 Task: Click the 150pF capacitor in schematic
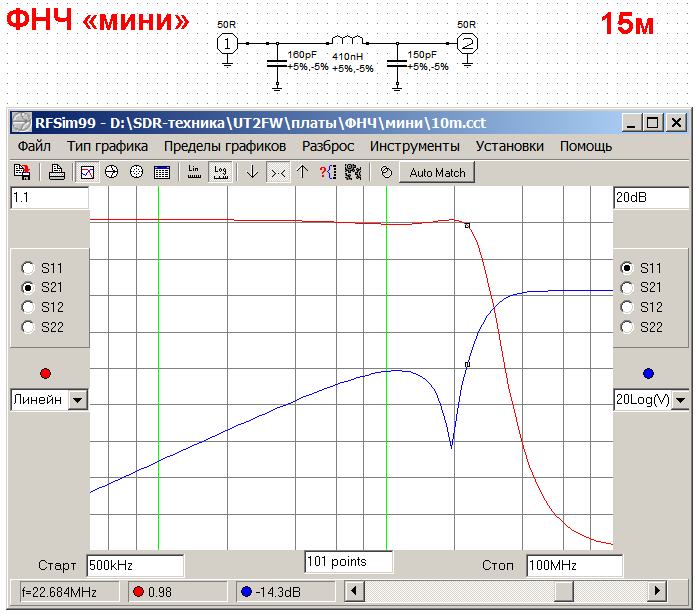pos(397,64)
